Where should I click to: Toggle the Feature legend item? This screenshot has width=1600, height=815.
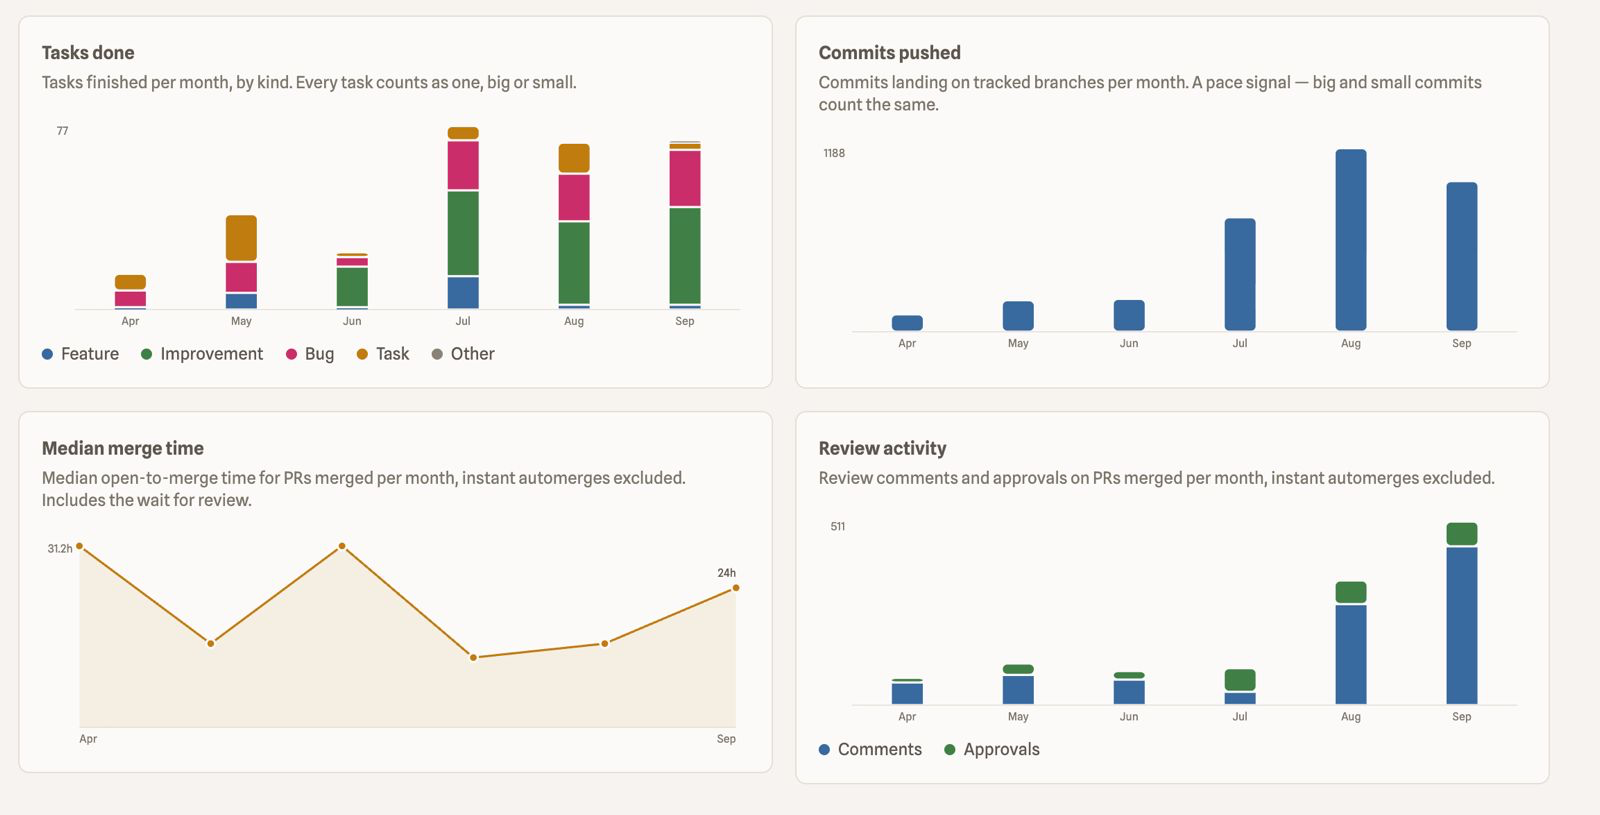(80, 354)
